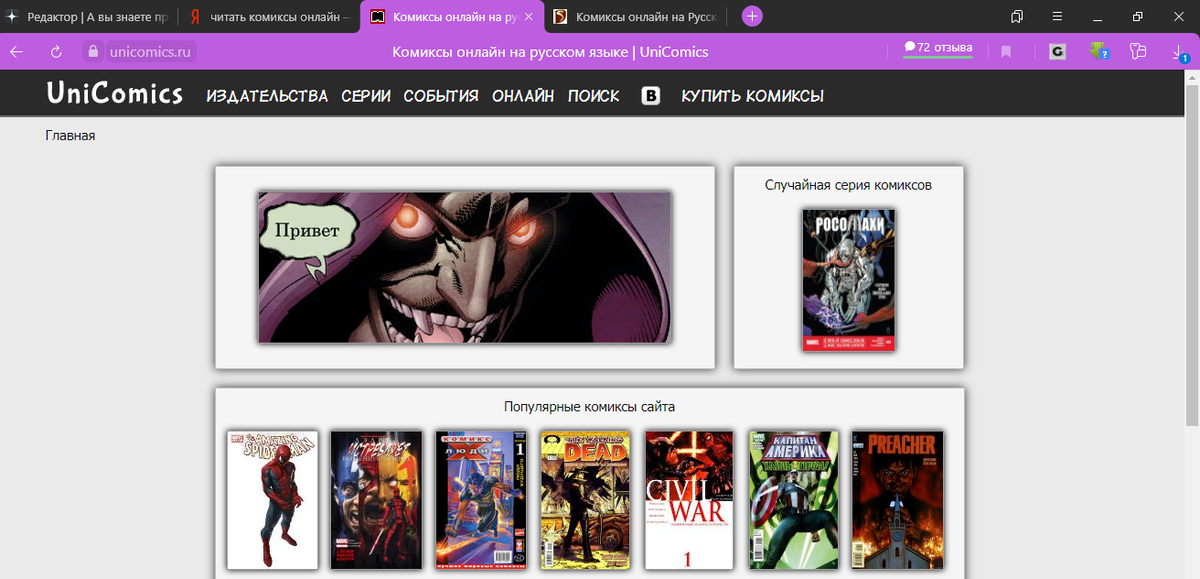1200x579 pixels.
Task: Switch to the читать комиксы онлайн tab
Action: pos(268,16)
